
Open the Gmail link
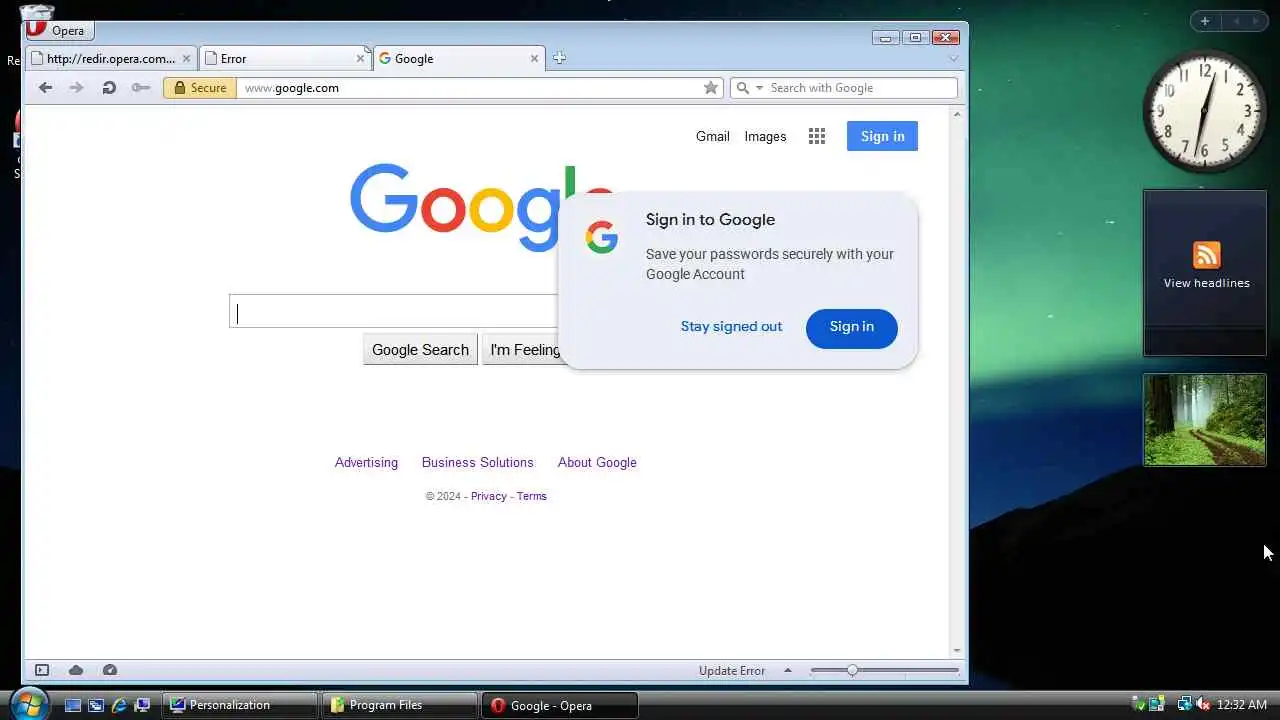(x=713, y=136)
